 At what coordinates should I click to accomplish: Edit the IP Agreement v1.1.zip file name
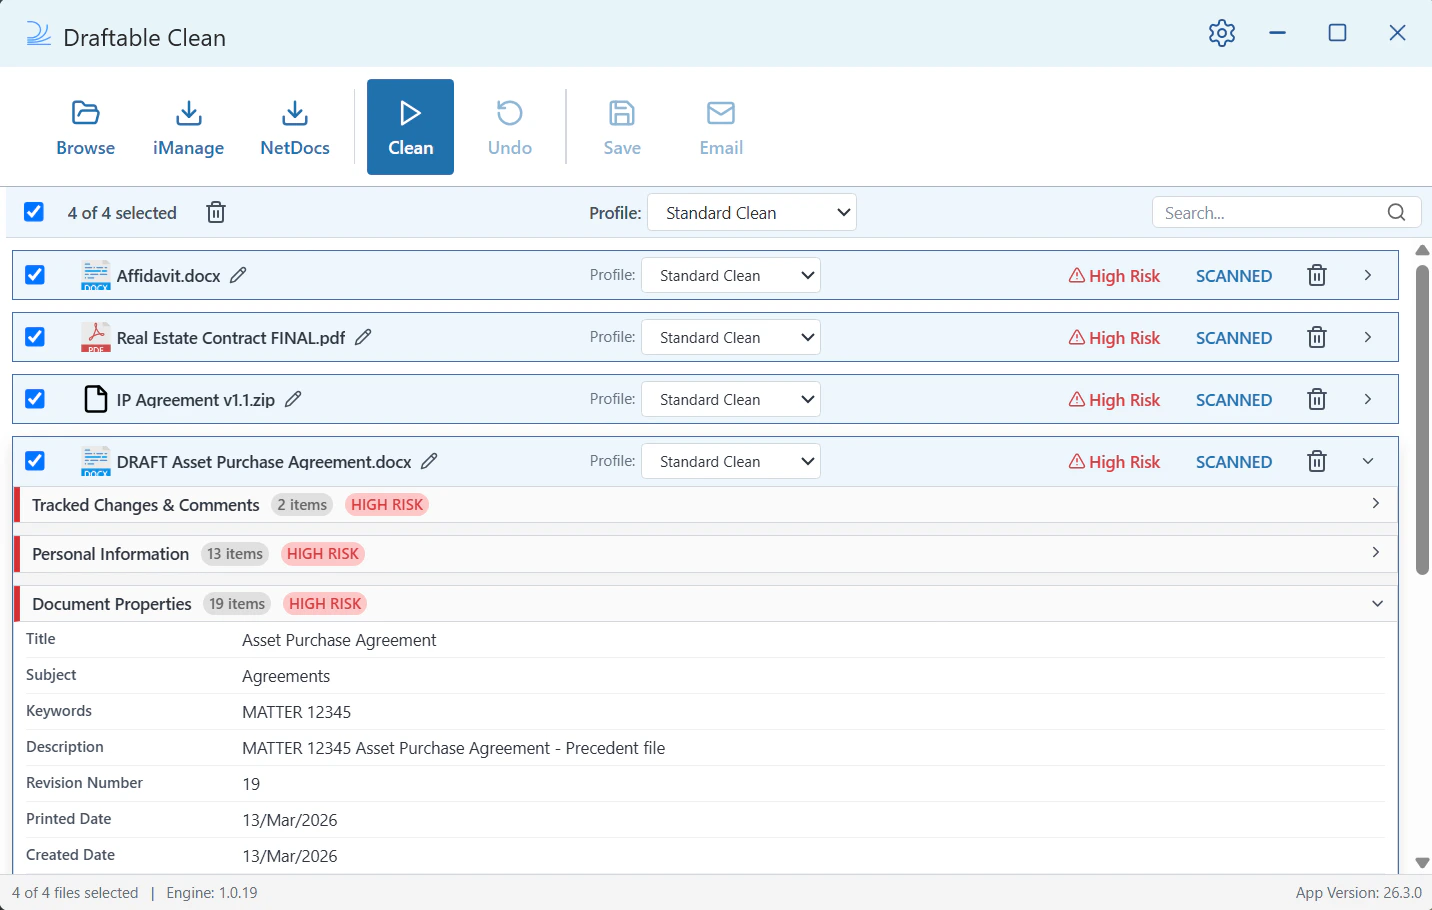point(293,399)
